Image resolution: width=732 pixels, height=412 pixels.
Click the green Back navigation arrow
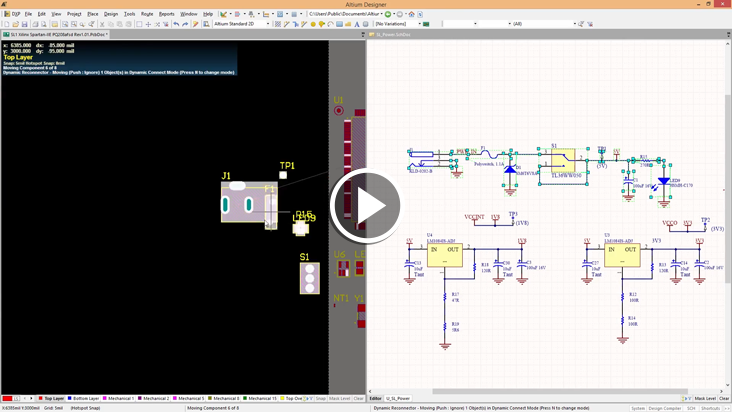(388, 14)
